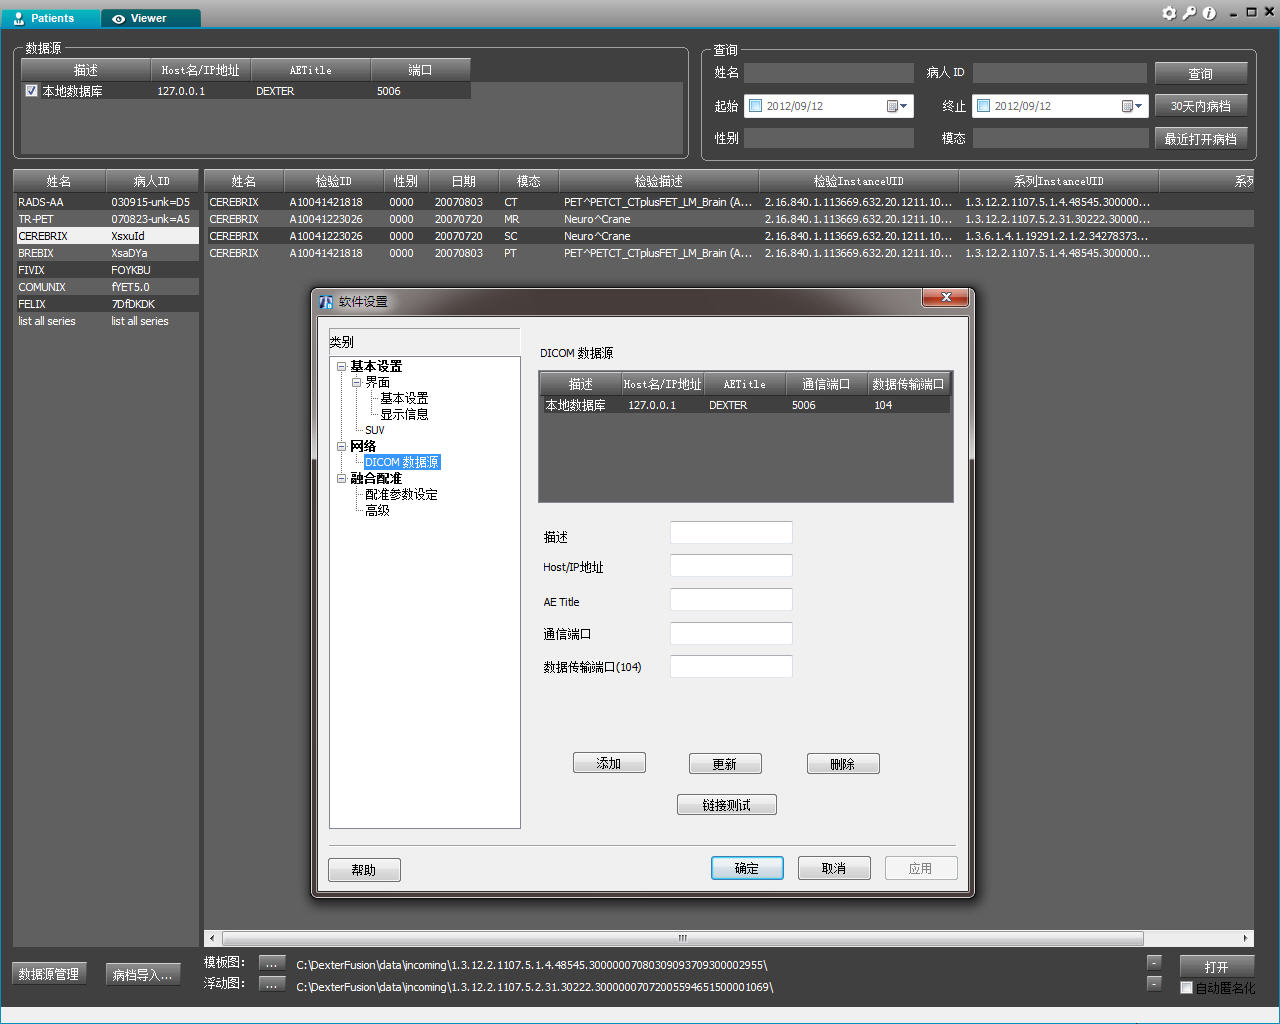This screenshot has width=1280, height=1024.
Task: Click the minus button beside 浮动图 path
Action: click(1154, 983)
